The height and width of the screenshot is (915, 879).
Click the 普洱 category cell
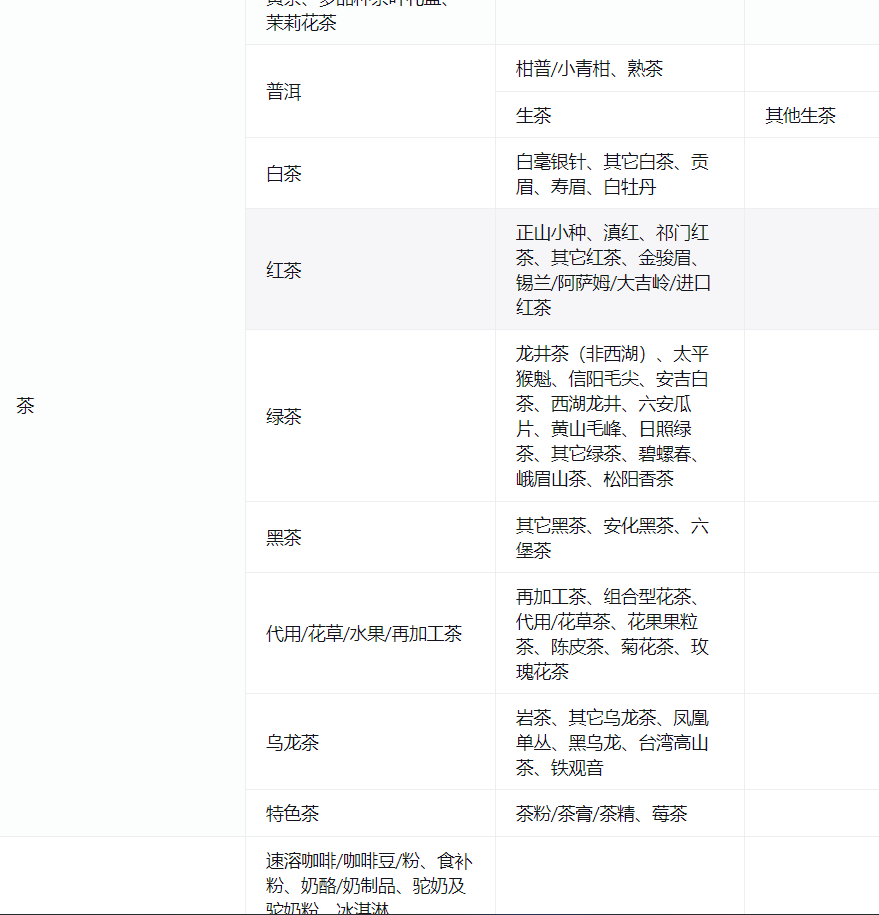pyautogui.click(x=284, y=92)
